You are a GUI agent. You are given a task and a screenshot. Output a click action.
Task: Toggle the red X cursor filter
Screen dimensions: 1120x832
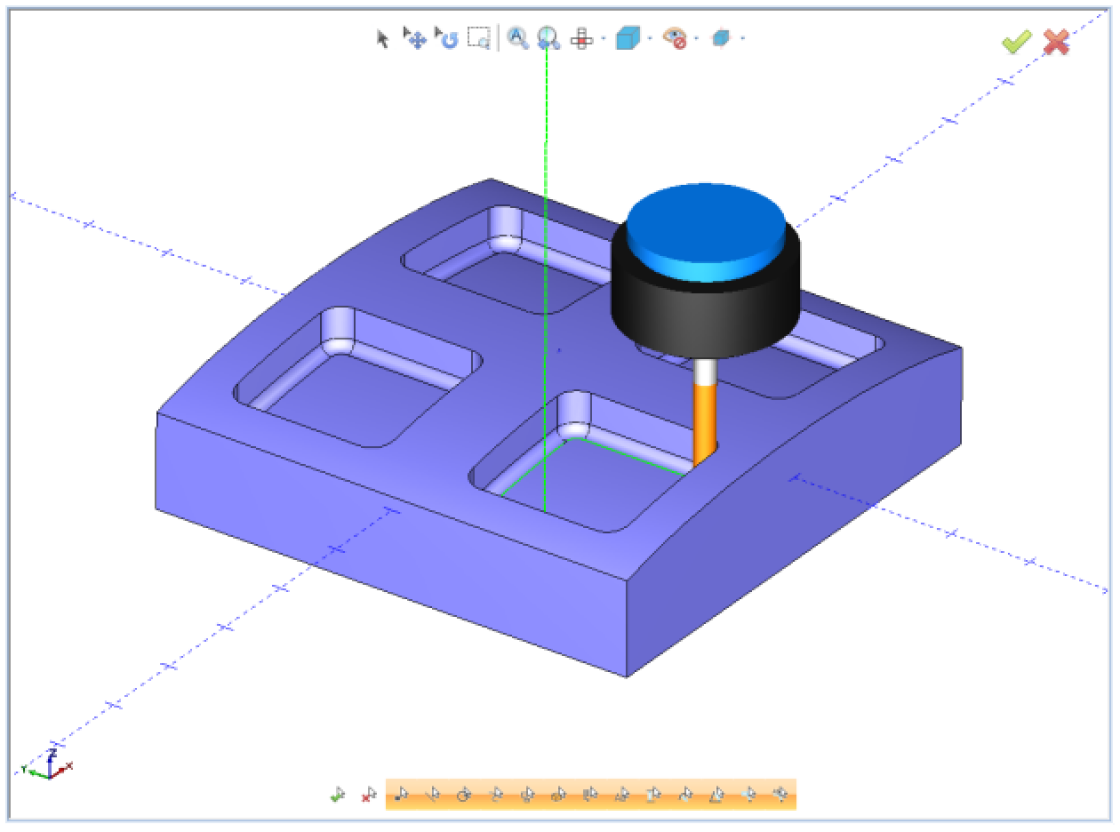pyautogui.click(x=368, y=795)
